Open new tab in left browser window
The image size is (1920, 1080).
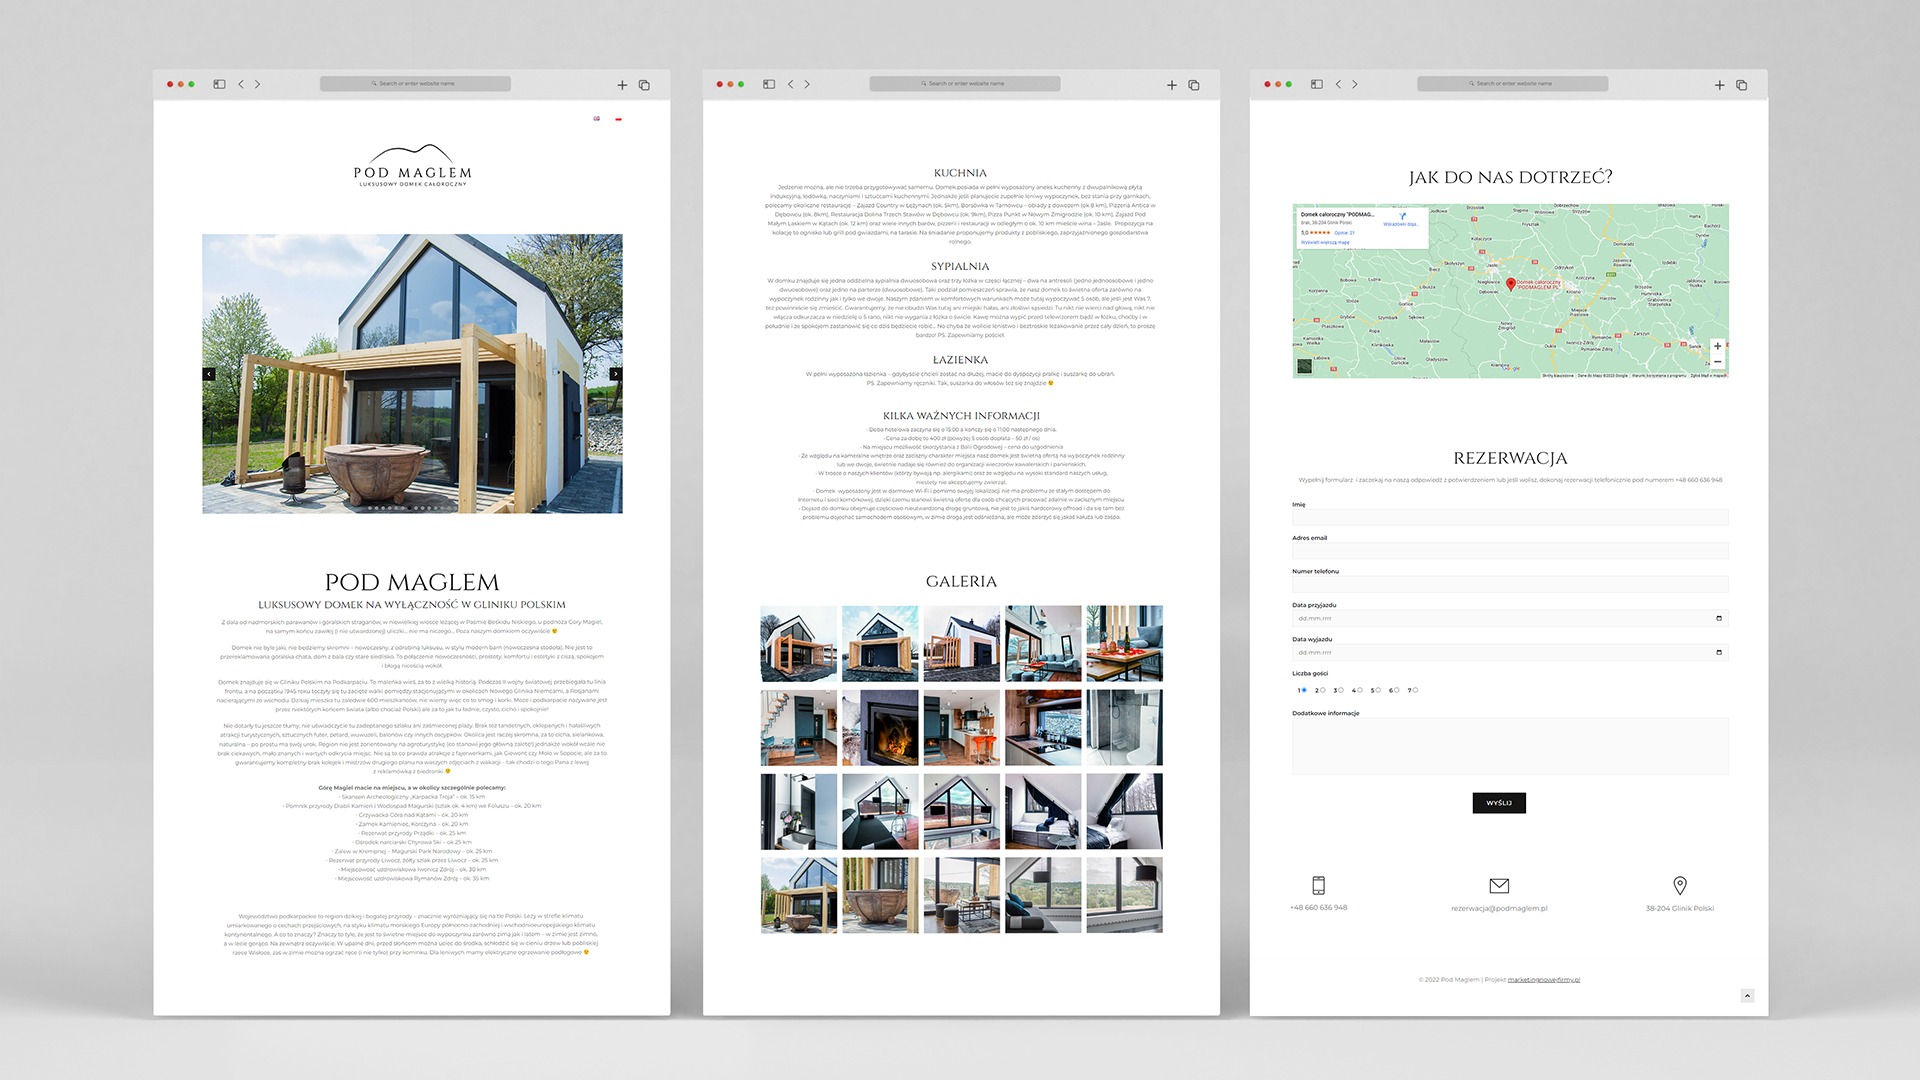tap(622, 85)
